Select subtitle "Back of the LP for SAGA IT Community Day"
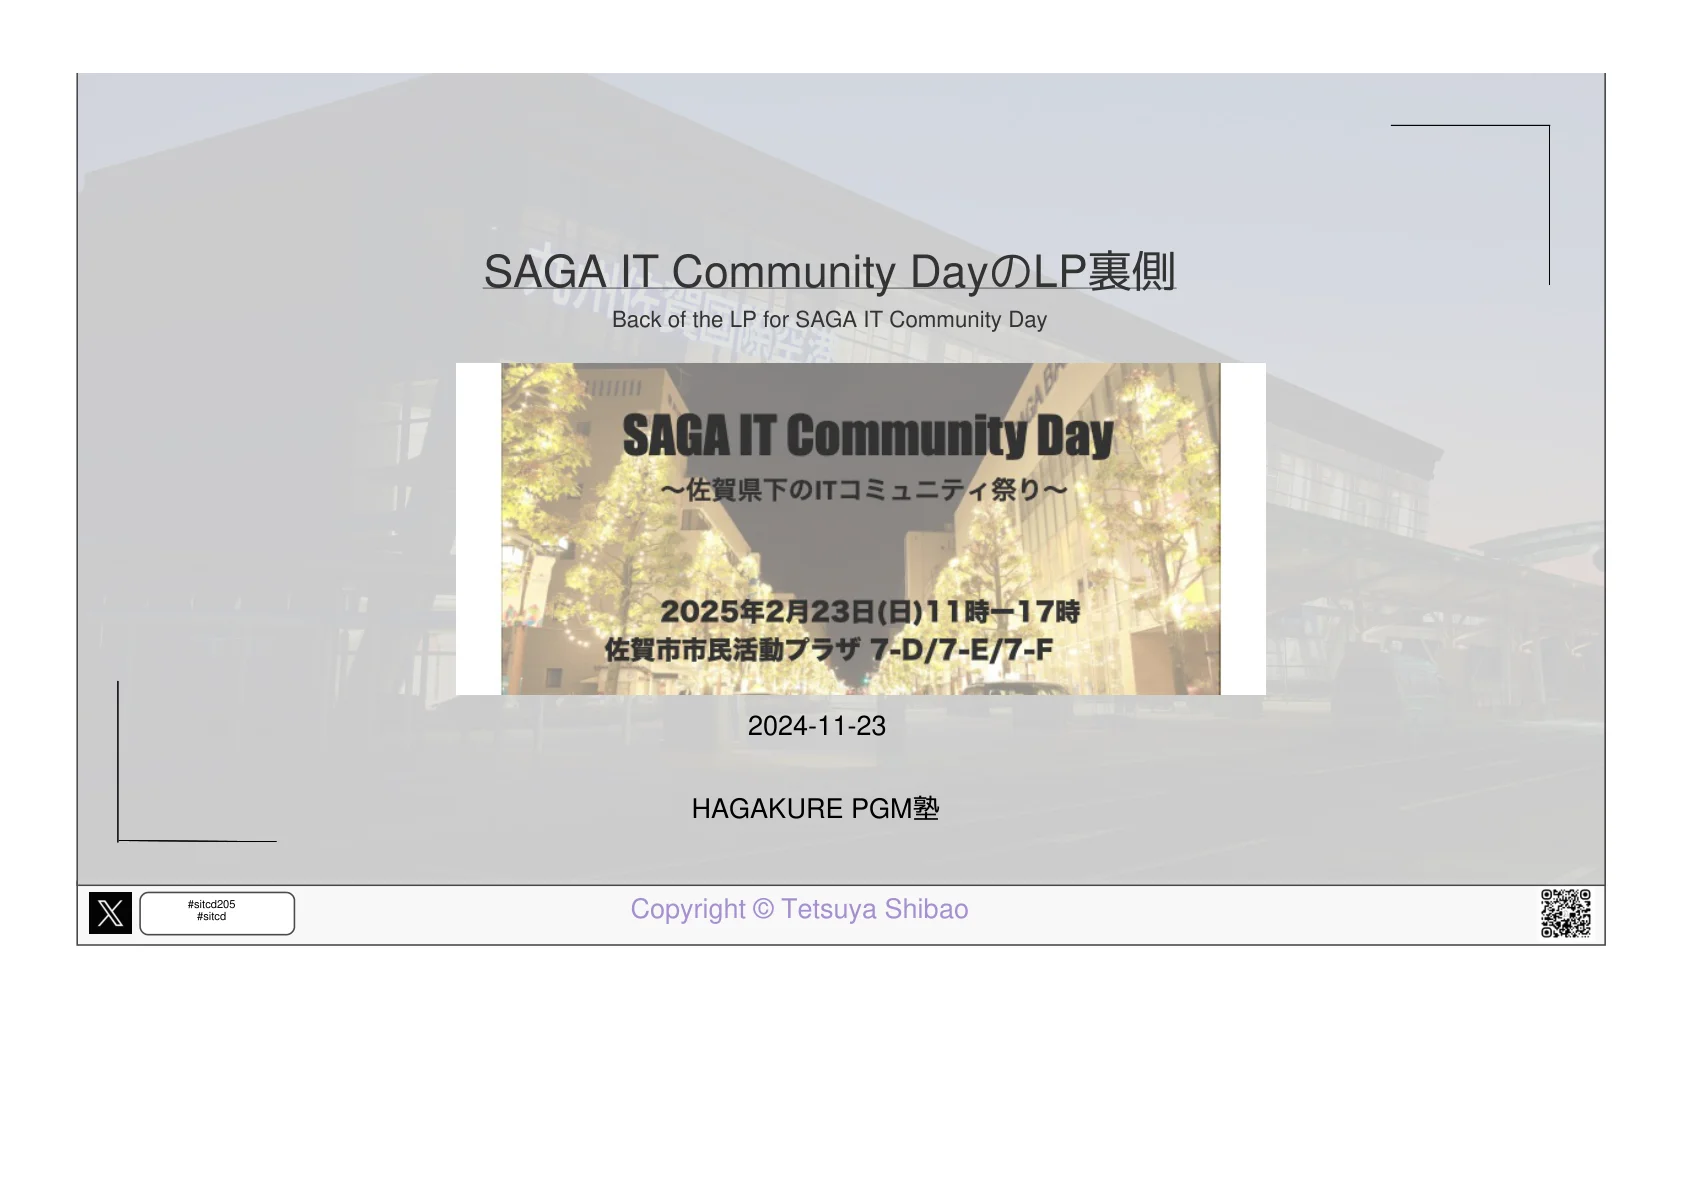Image resolution: width=1684 pixels, height=1190 pixels. point(829,320)
